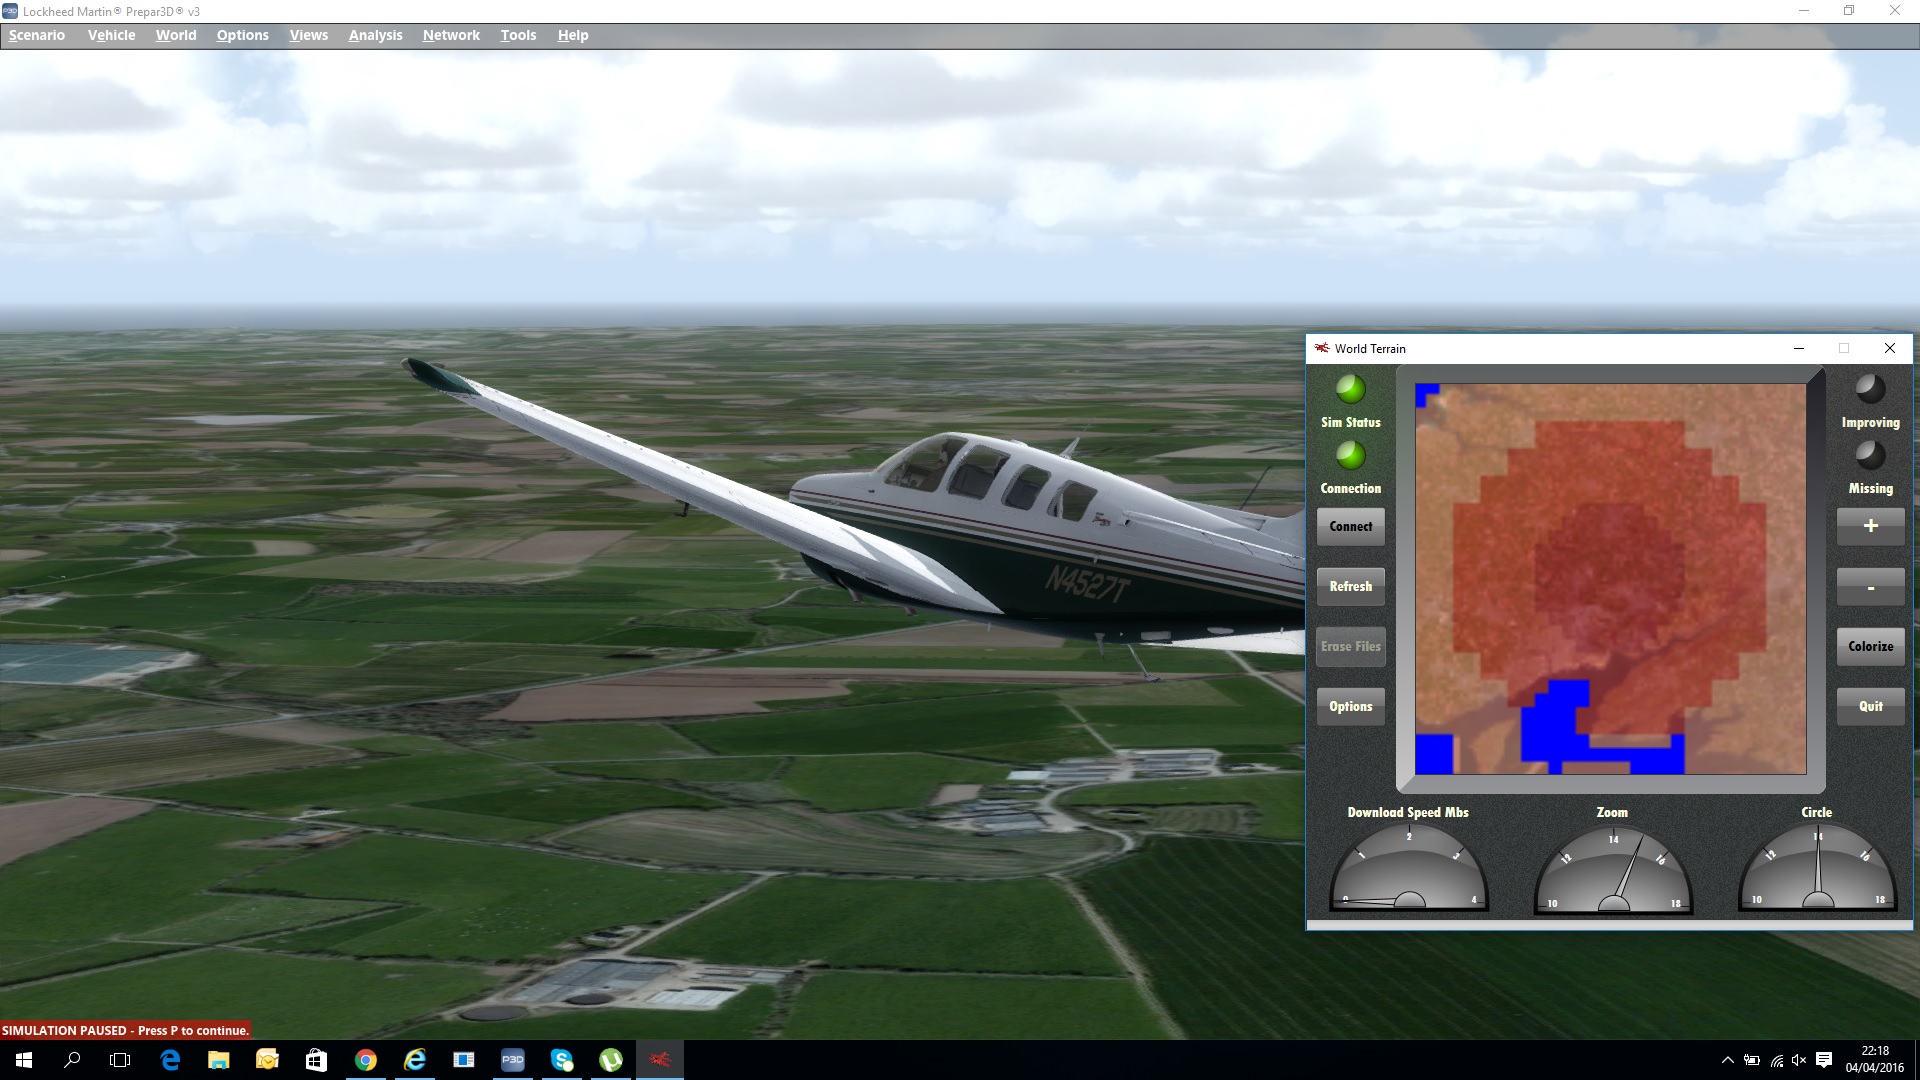Viewport: 1920px width, 1080px height.
Task: Minimize the World Terrain window
Action: click(x=1799, y=348)
